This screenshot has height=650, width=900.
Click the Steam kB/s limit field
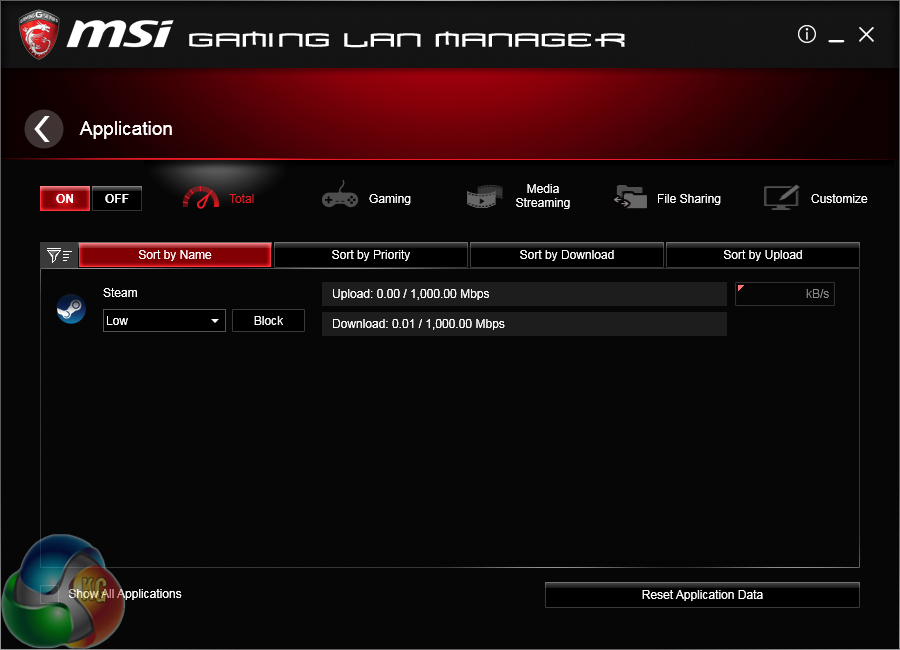[x=785, y=294]
